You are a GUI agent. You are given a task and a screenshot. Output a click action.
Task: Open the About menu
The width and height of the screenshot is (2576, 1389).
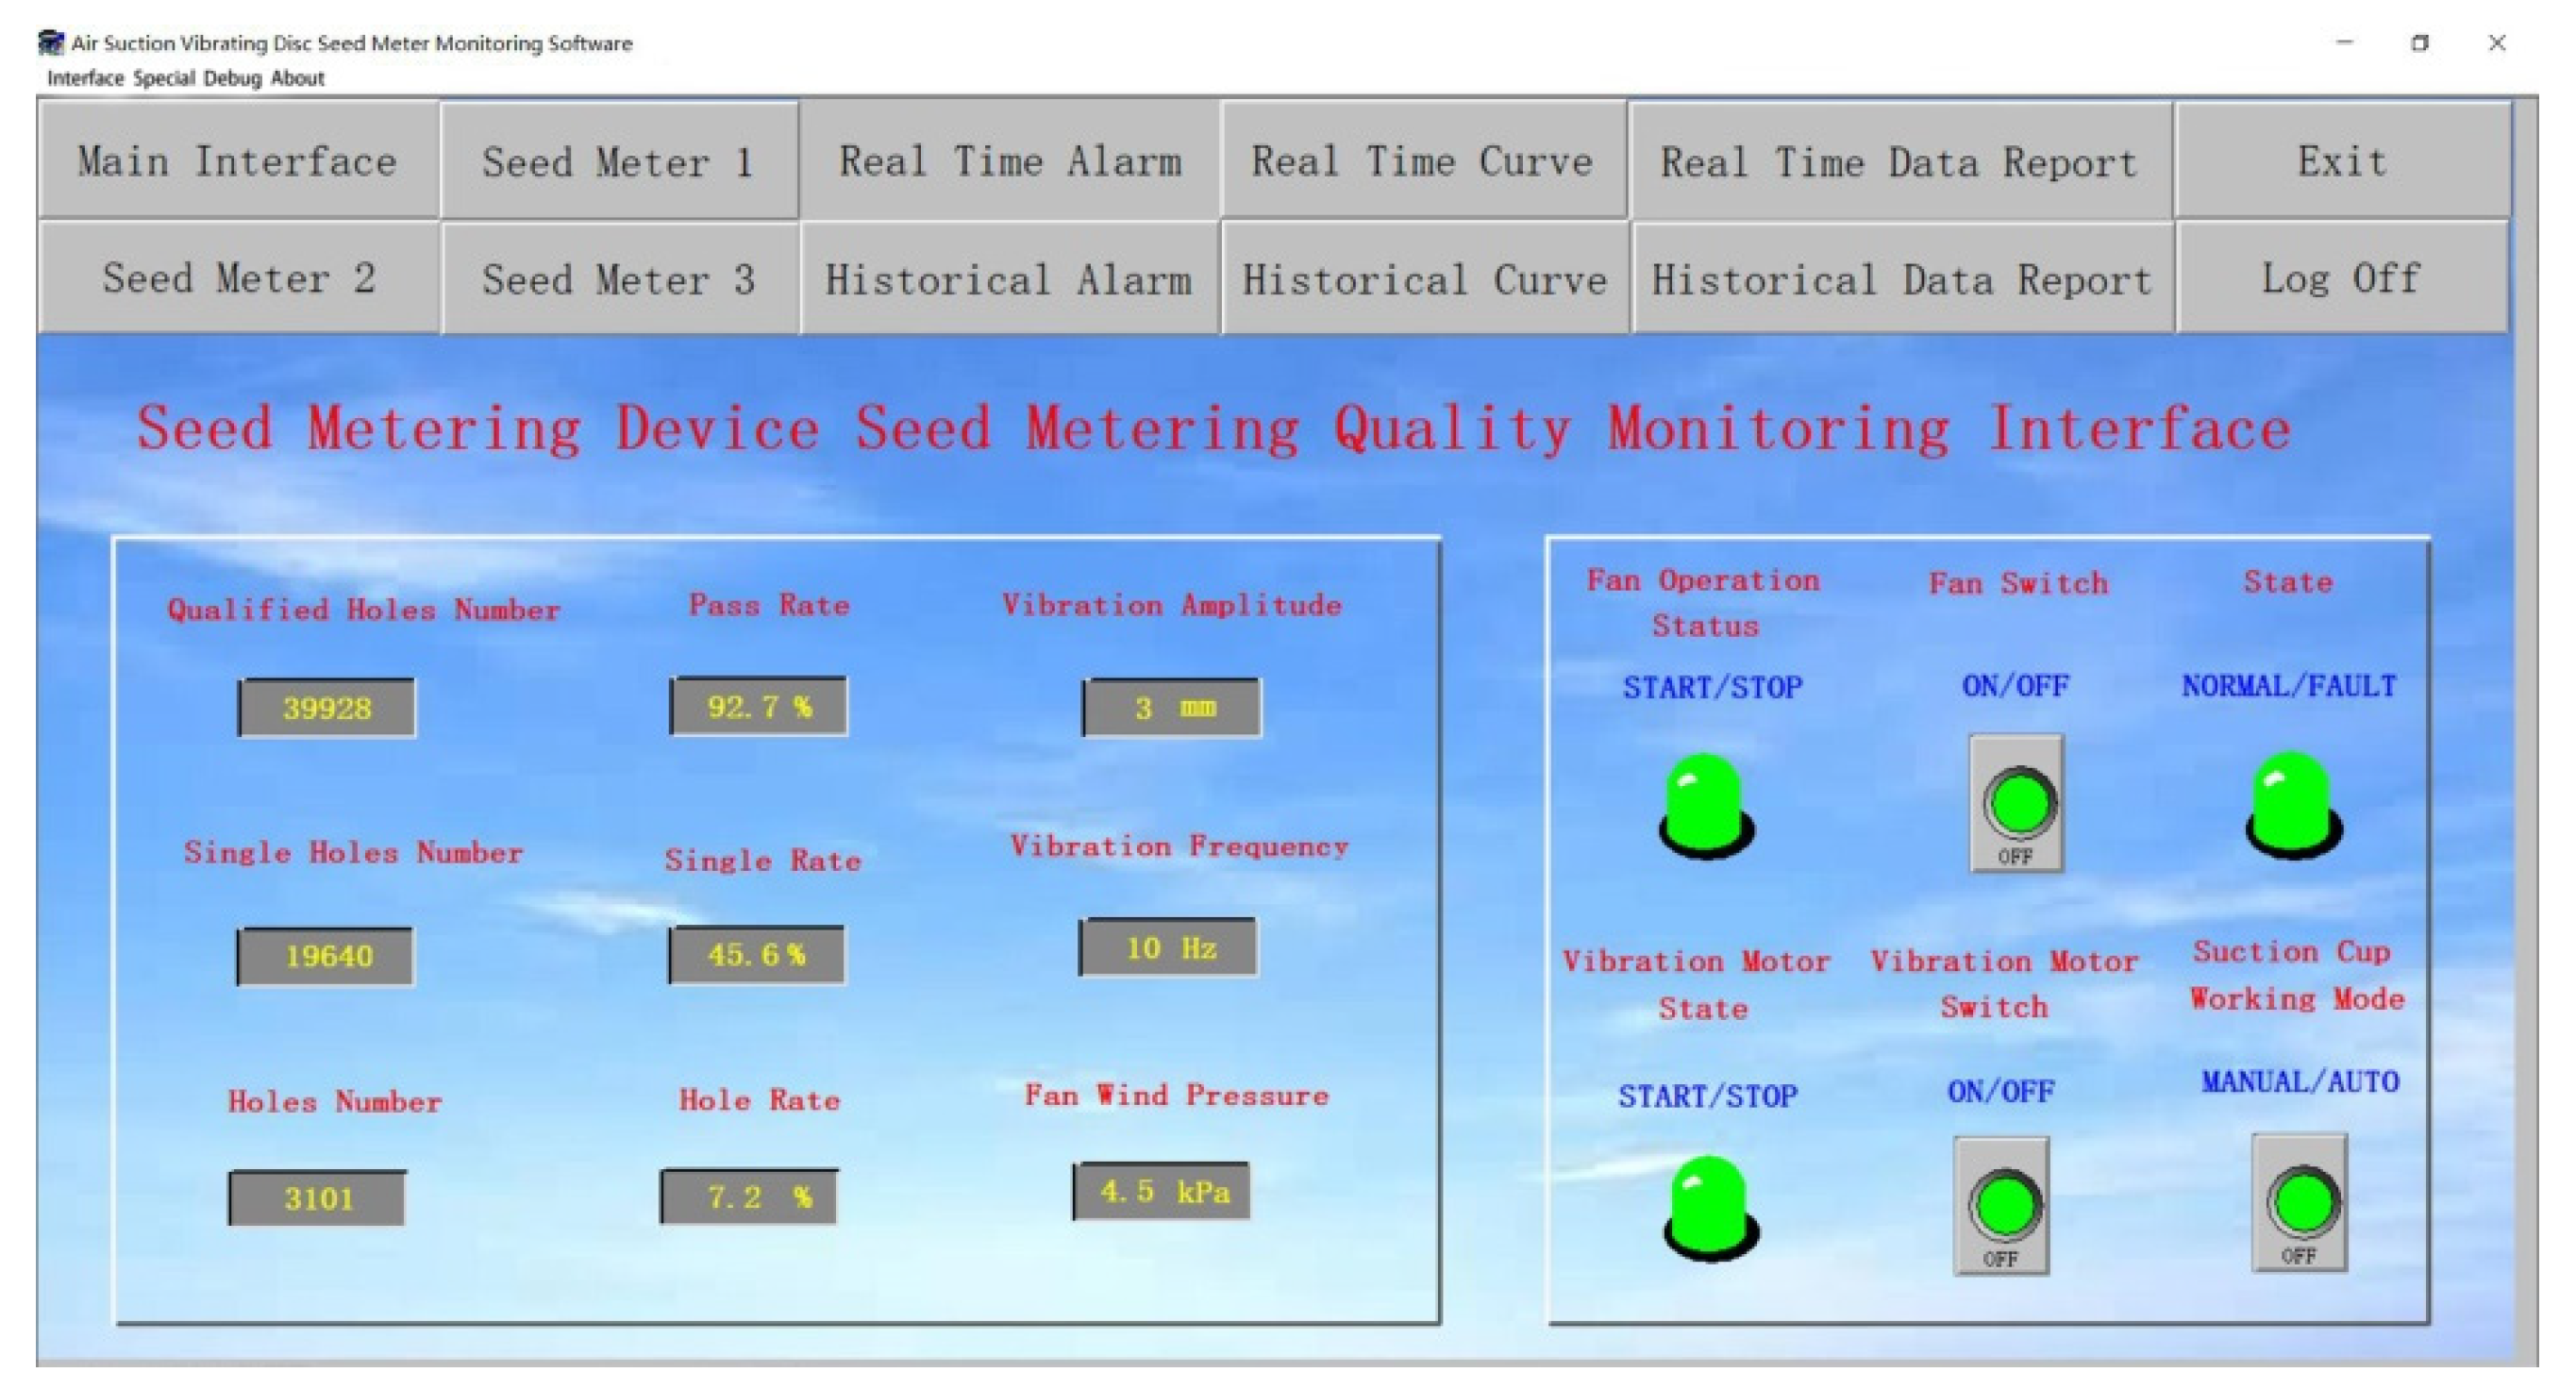point(297,78)
